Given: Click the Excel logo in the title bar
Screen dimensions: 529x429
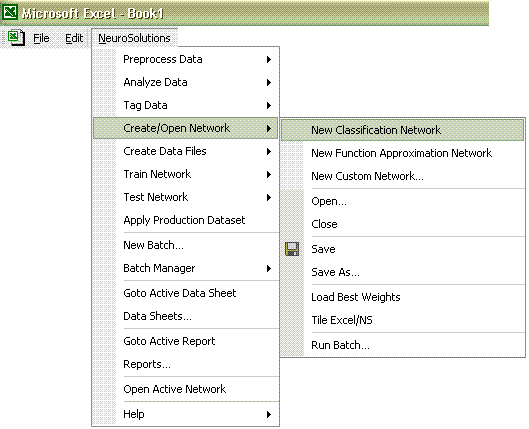Looking at the screenshot, I should pyautogui.click(x=10, y=11).
